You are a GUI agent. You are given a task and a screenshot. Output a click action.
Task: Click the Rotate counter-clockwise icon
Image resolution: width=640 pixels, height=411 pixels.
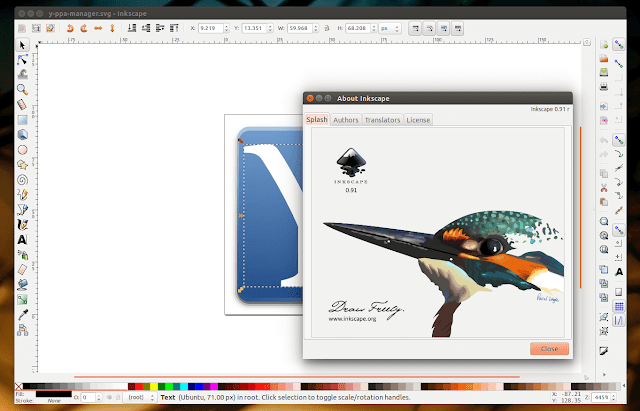(x=70, y=28)
